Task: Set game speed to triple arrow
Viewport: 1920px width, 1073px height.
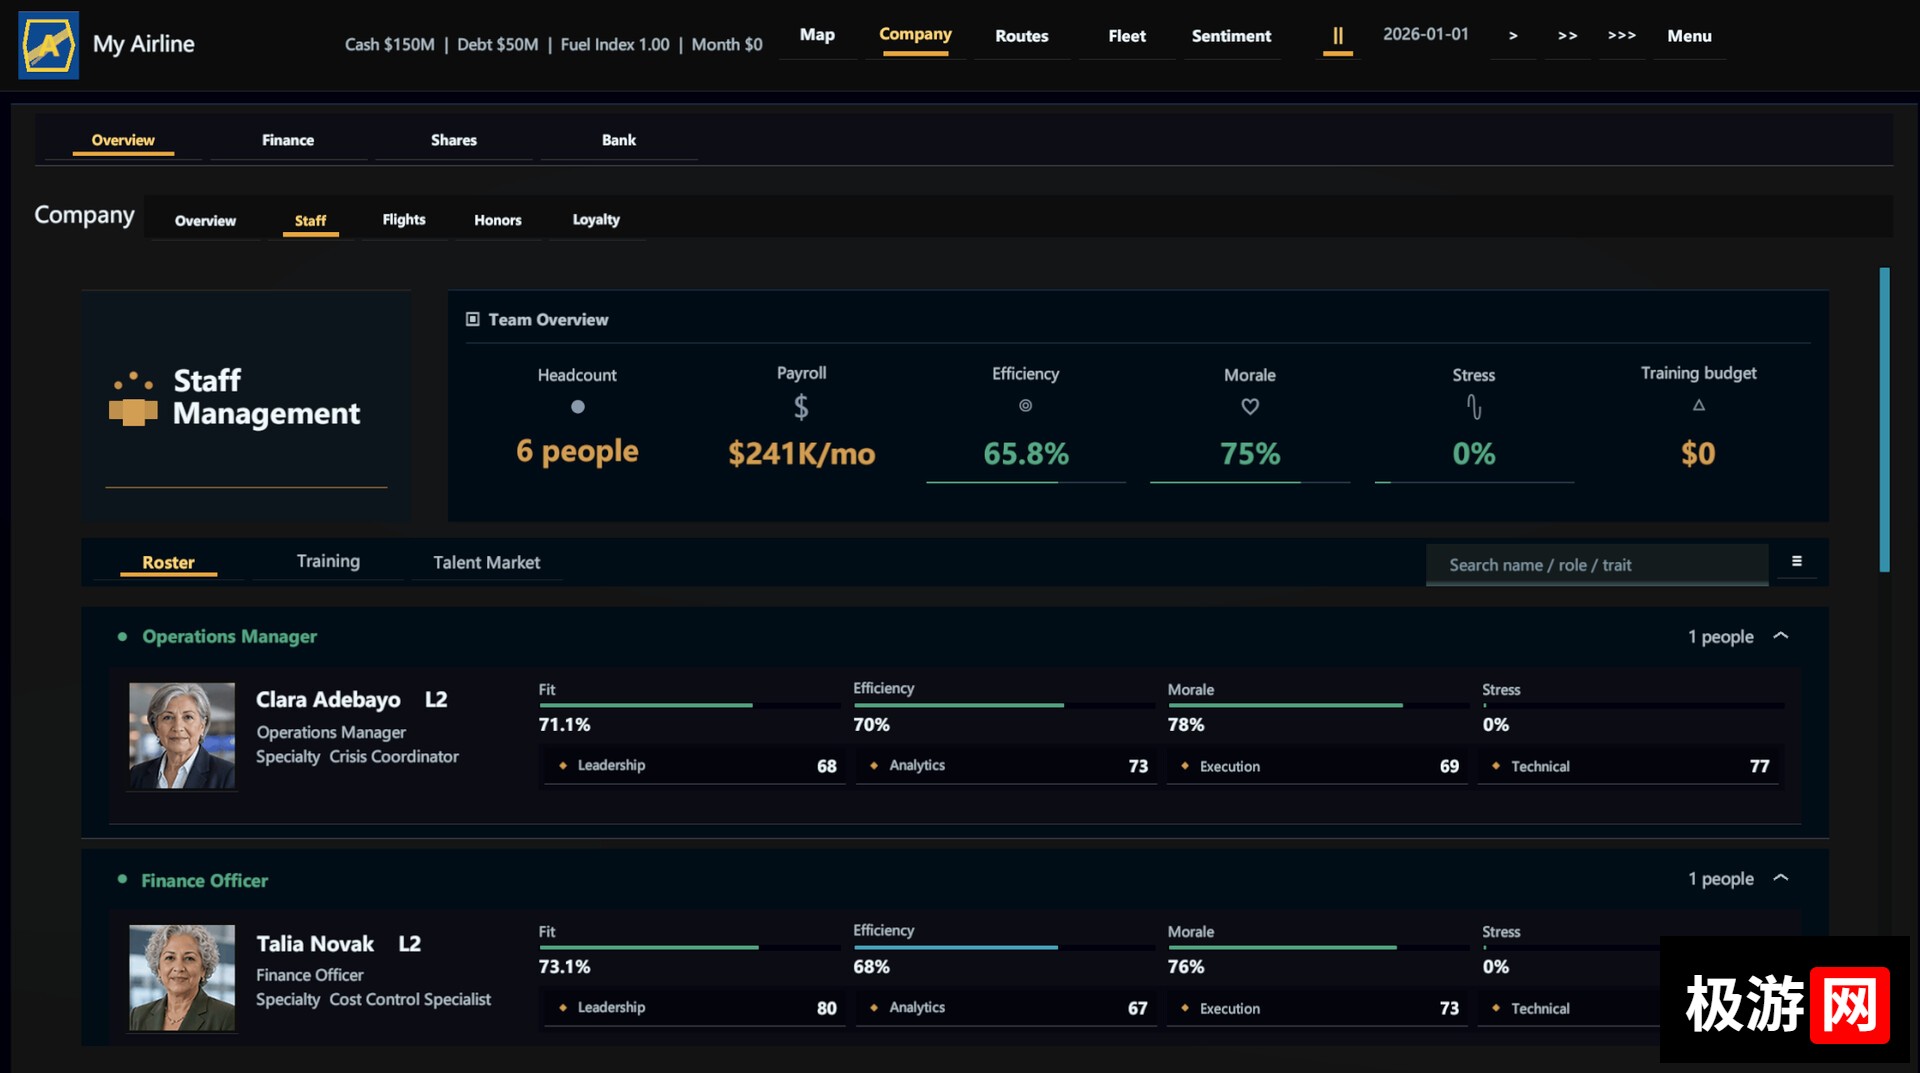Action: tap(1621, 36)
